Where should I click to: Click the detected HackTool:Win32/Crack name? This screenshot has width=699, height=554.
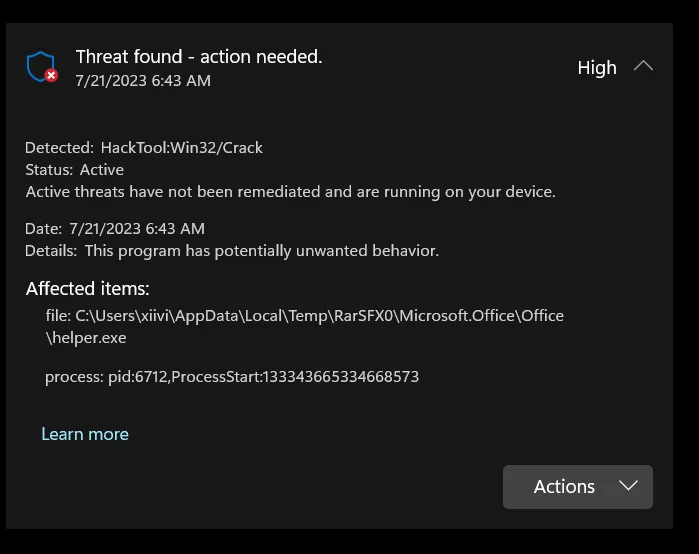coord(181,148)
